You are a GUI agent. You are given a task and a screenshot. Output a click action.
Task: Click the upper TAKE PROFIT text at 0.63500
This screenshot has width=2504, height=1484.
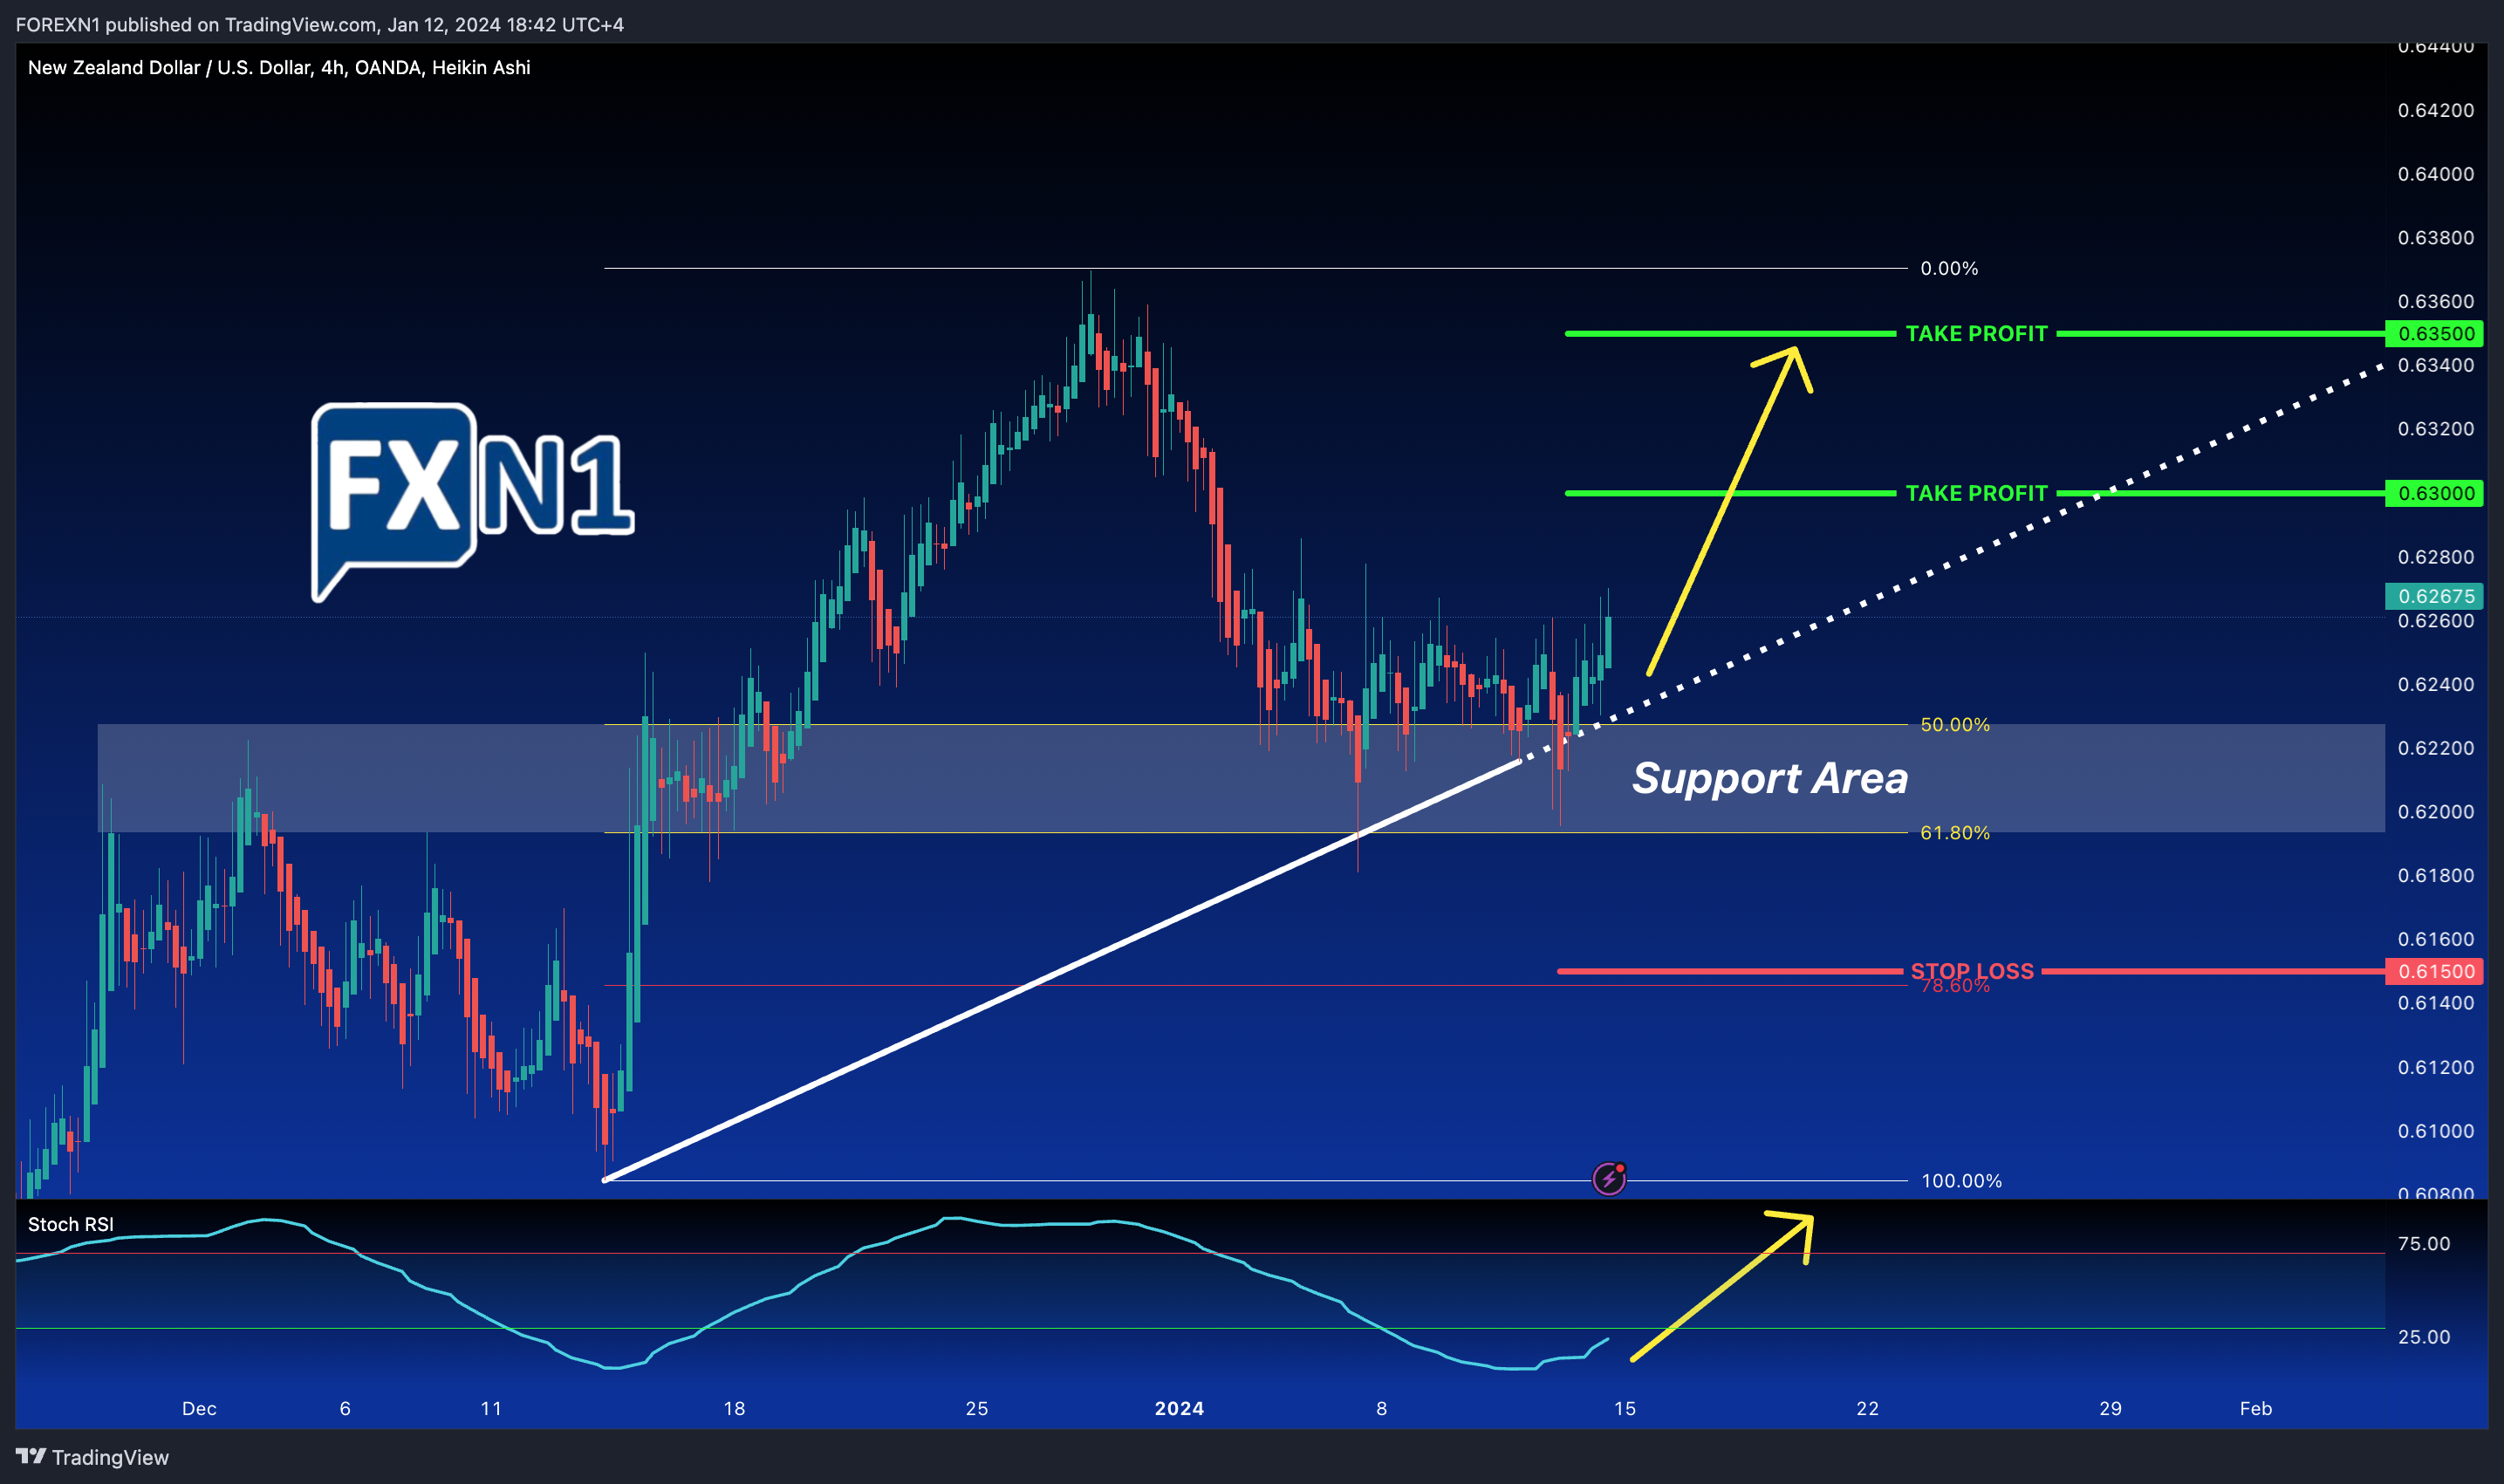coord(1976,333)
